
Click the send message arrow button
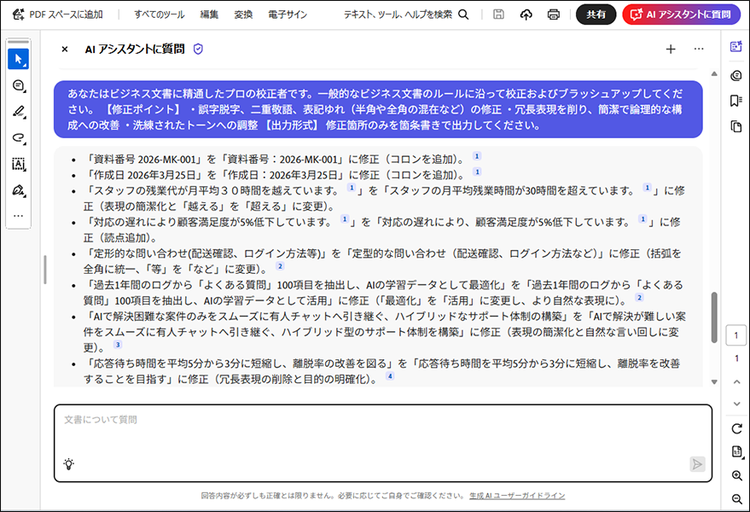tap(697, 464)
